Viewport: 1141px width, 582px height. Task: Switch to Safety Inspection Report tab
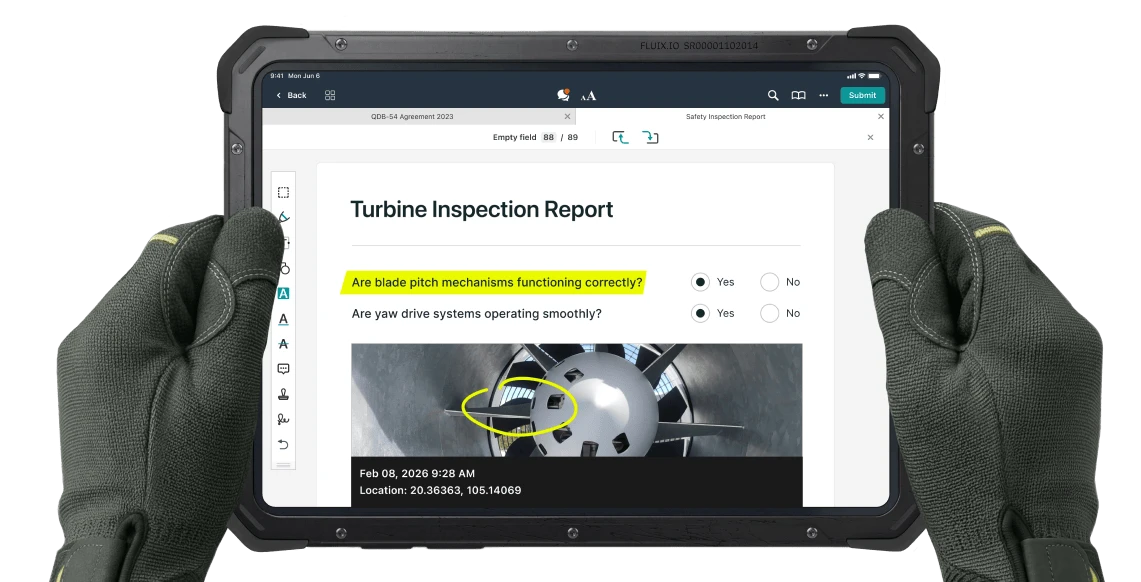[x=725, y=117]
